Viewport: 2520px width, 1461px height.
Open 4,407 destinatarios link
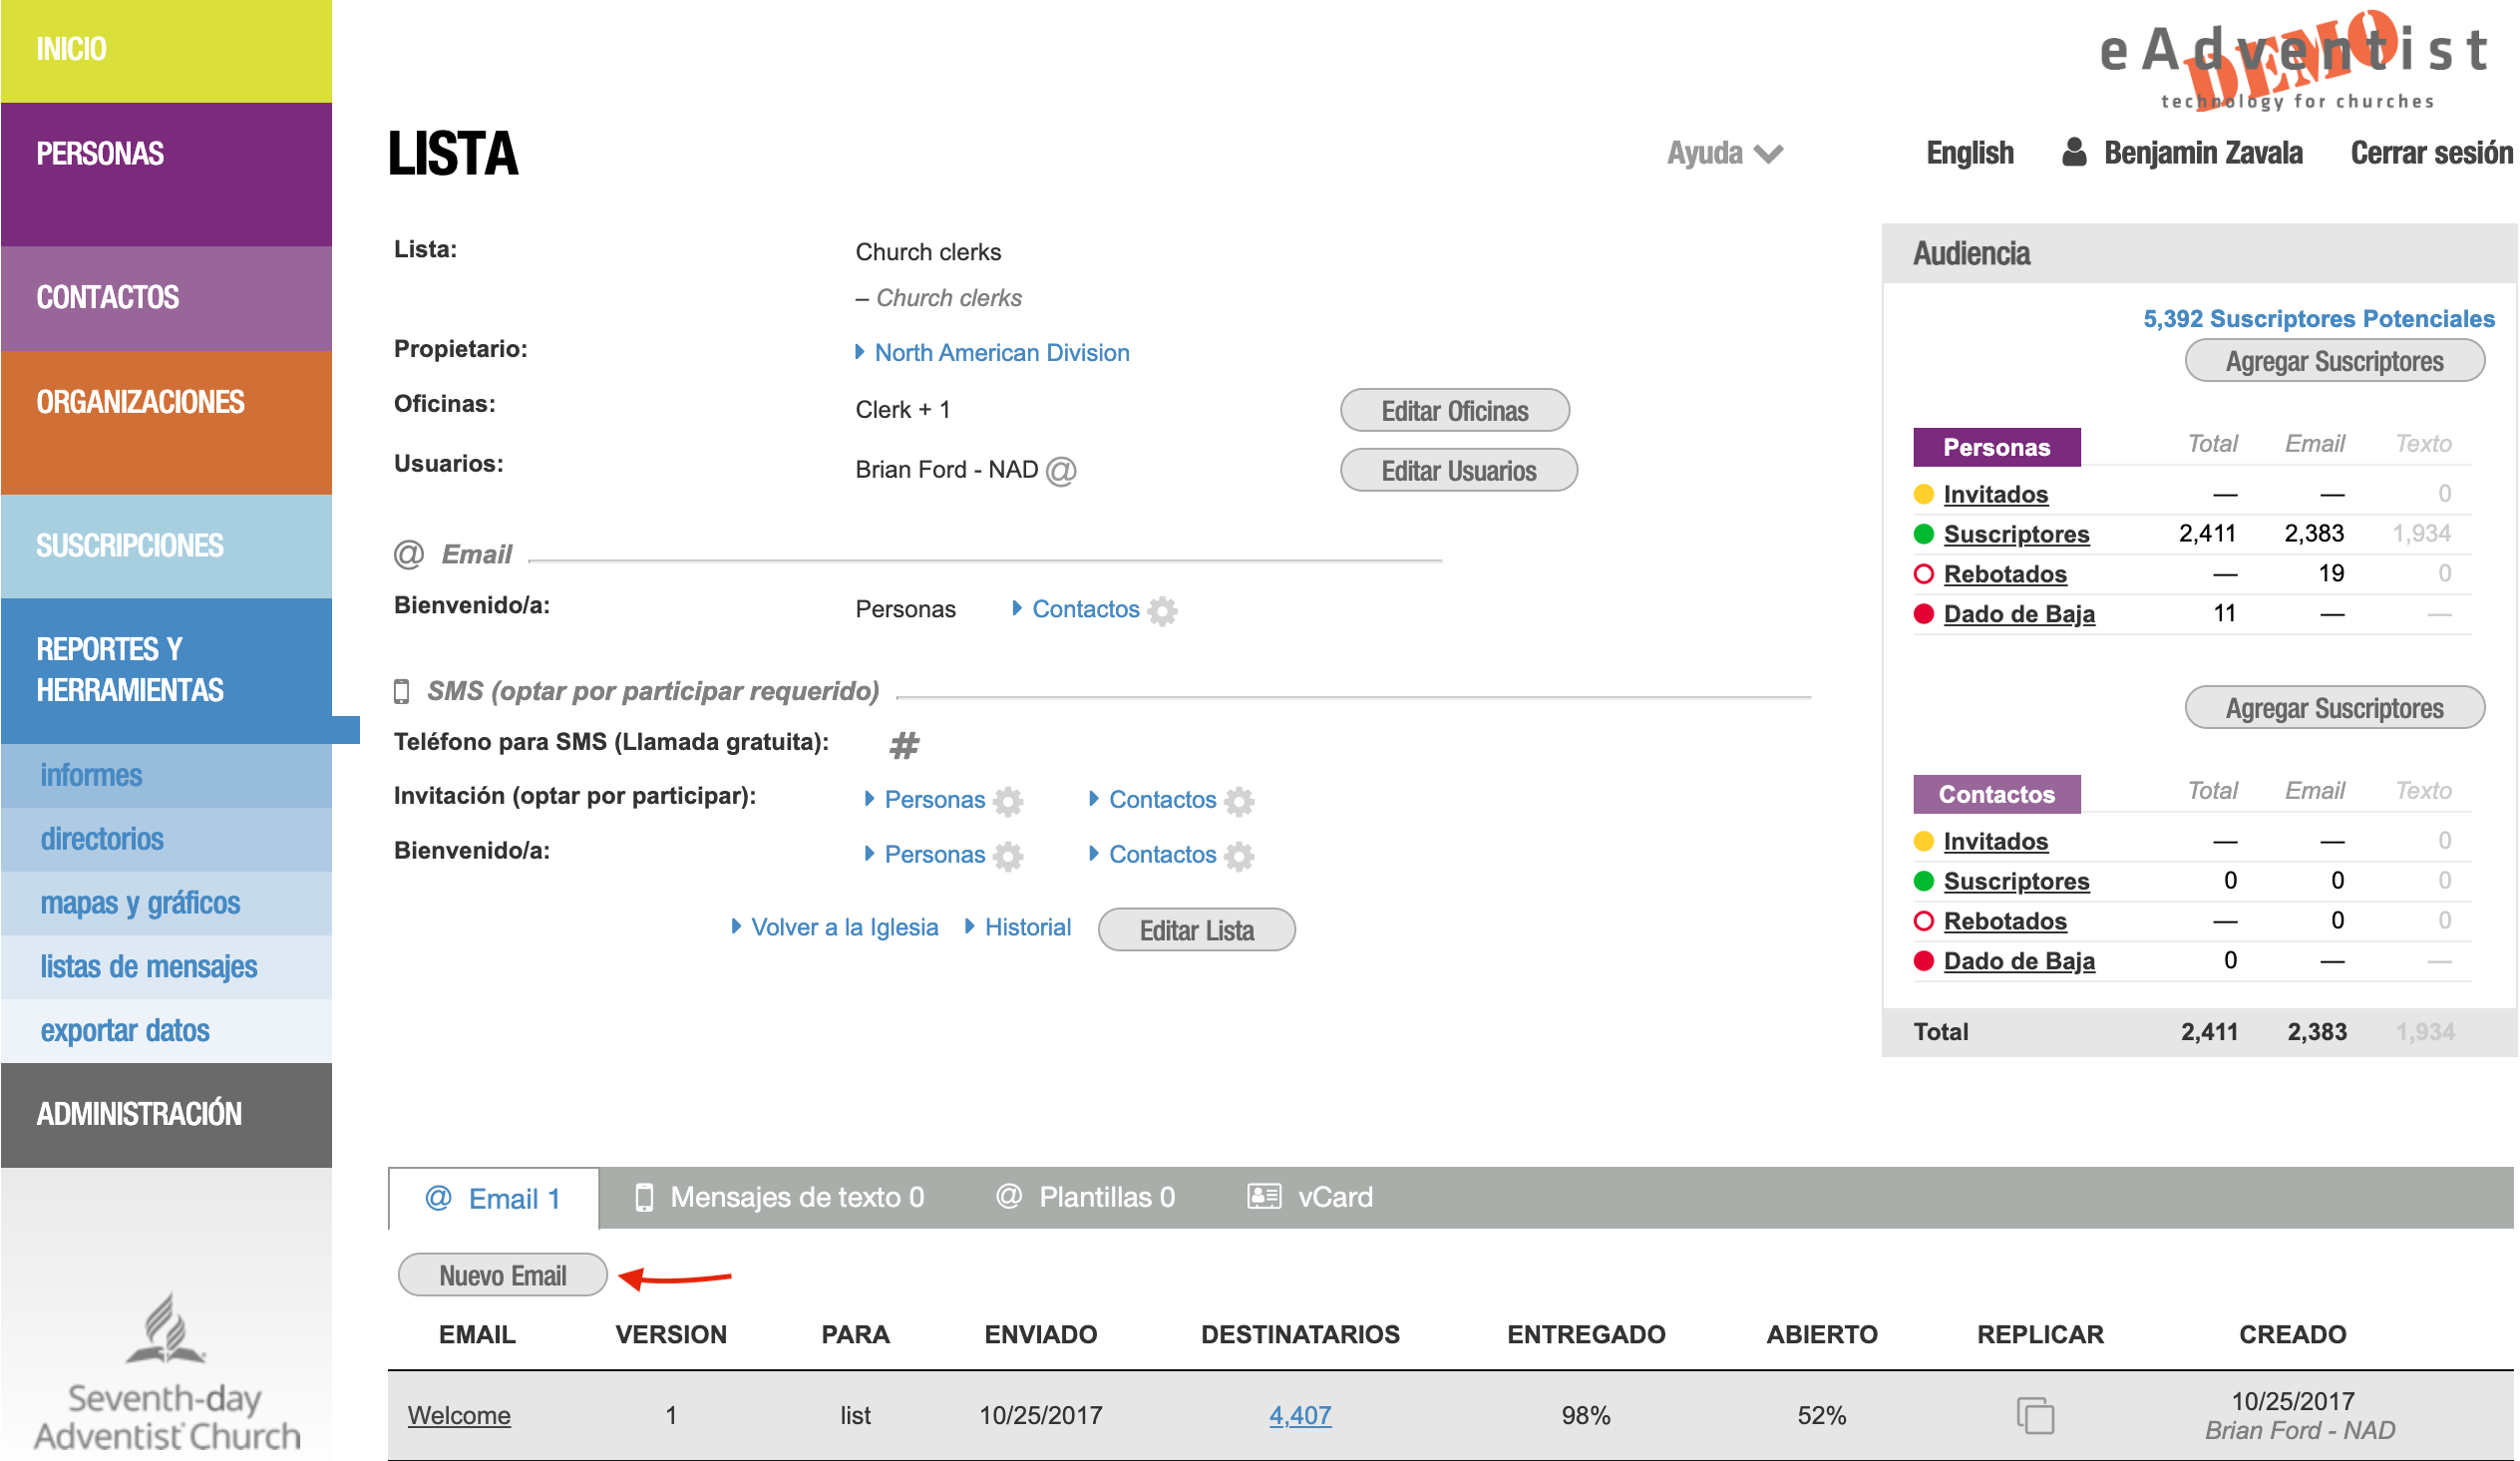click(x=1299, y=1416)
